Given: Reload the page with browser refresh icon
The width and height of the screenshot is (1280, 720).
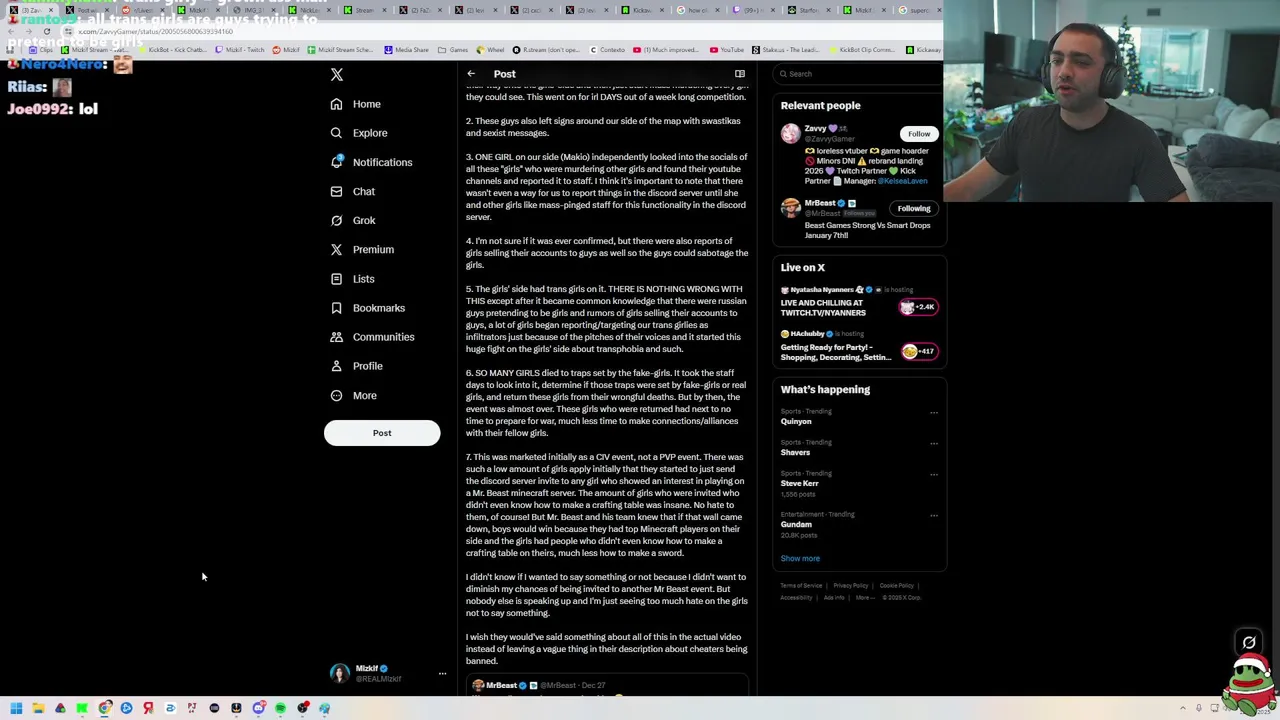Looking at the screenshot, I should coord(46,31).
